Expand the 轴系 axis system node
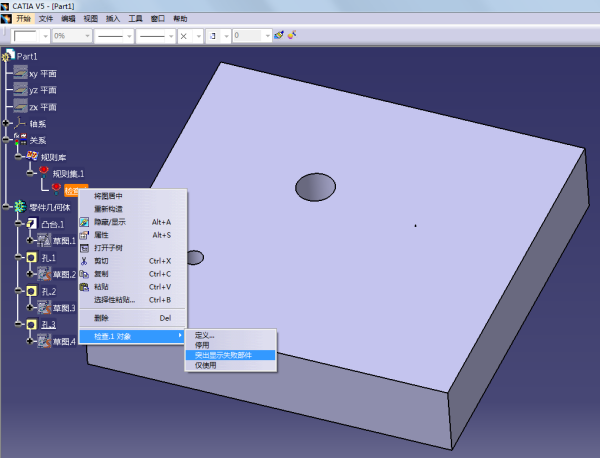Viewport: 600px width, 458px height. [6, 123]
